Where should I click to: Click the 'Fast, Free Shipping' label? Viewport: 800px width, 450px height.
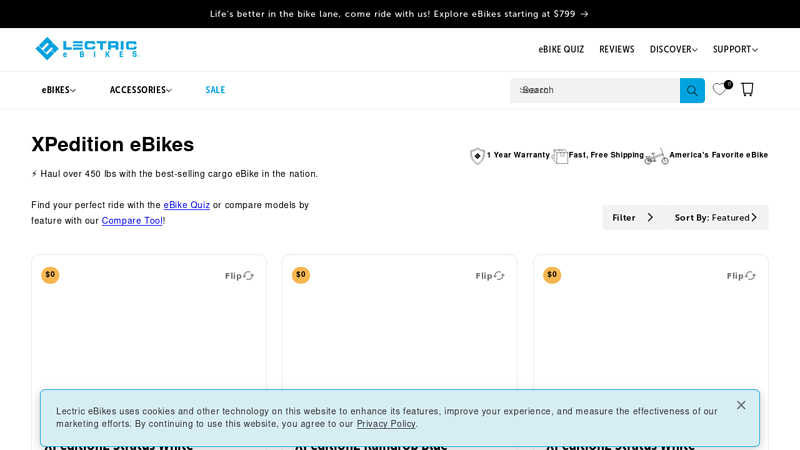(606, 155)
